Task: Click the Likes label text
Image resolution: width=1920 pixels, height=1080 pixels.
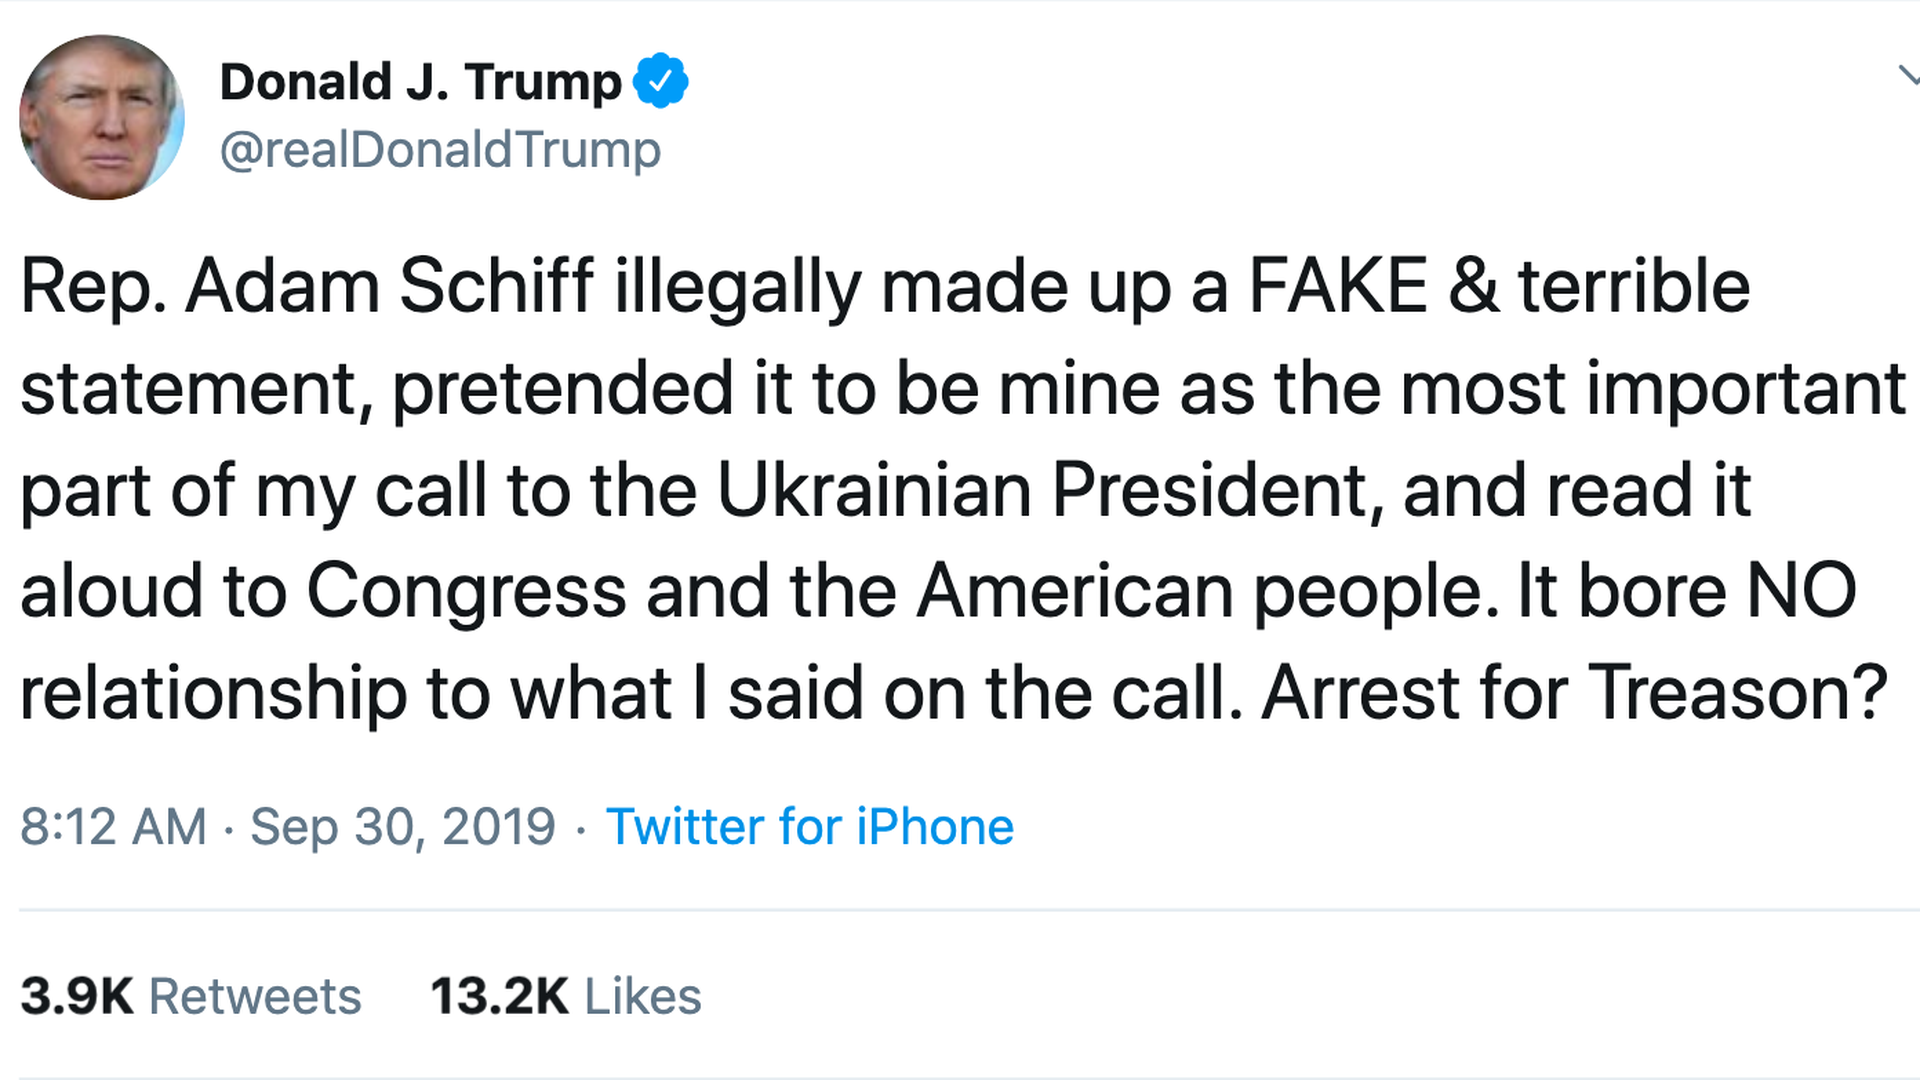Action: (645, 995)
